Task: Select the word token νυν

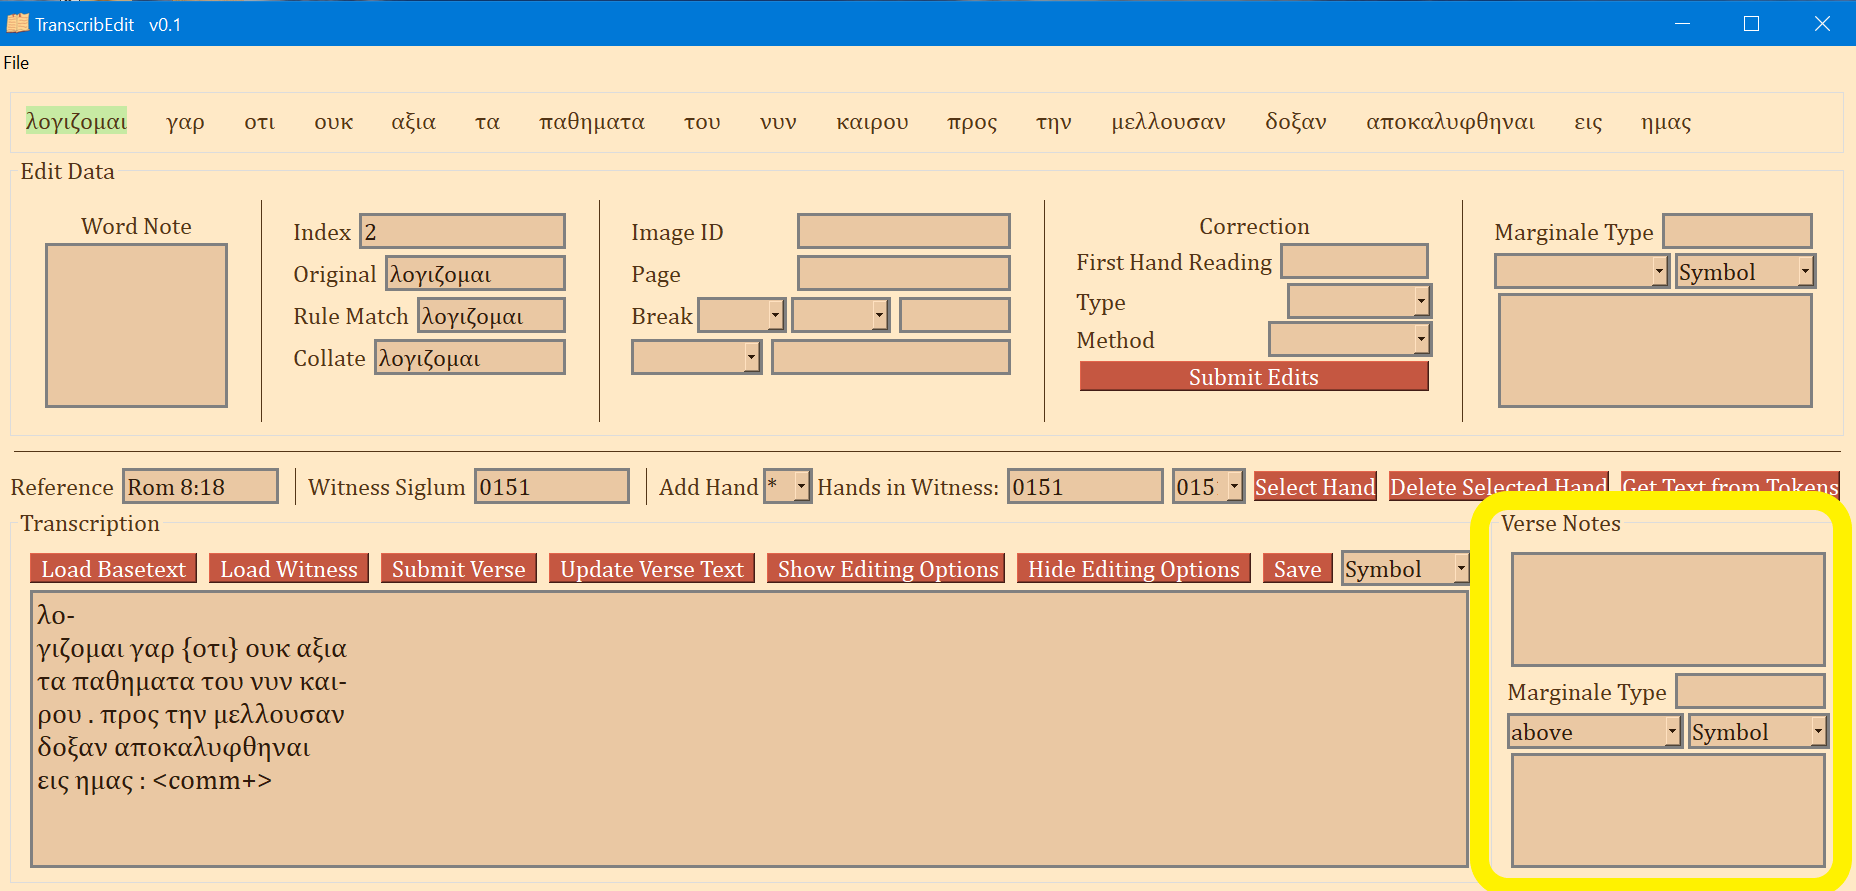Action: tap(778, 122)
